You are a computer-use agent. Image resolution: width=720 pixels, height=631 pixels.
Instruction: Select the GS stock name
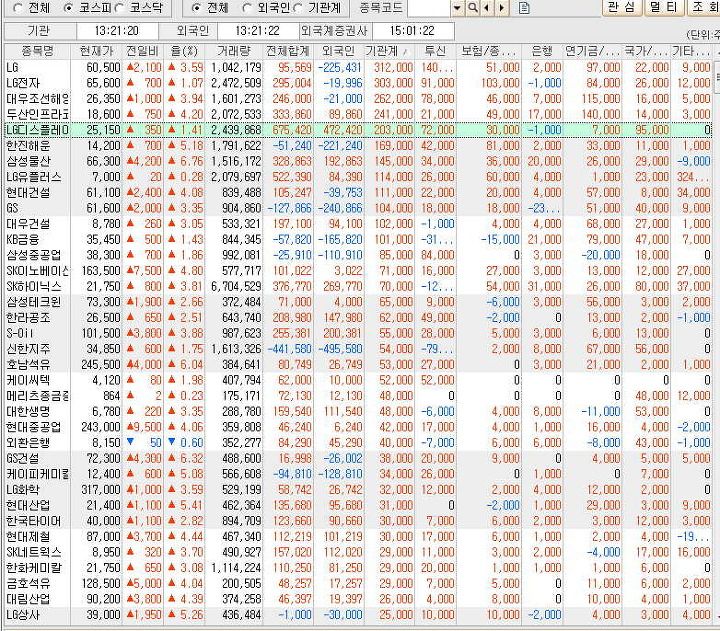click(12, 208)
